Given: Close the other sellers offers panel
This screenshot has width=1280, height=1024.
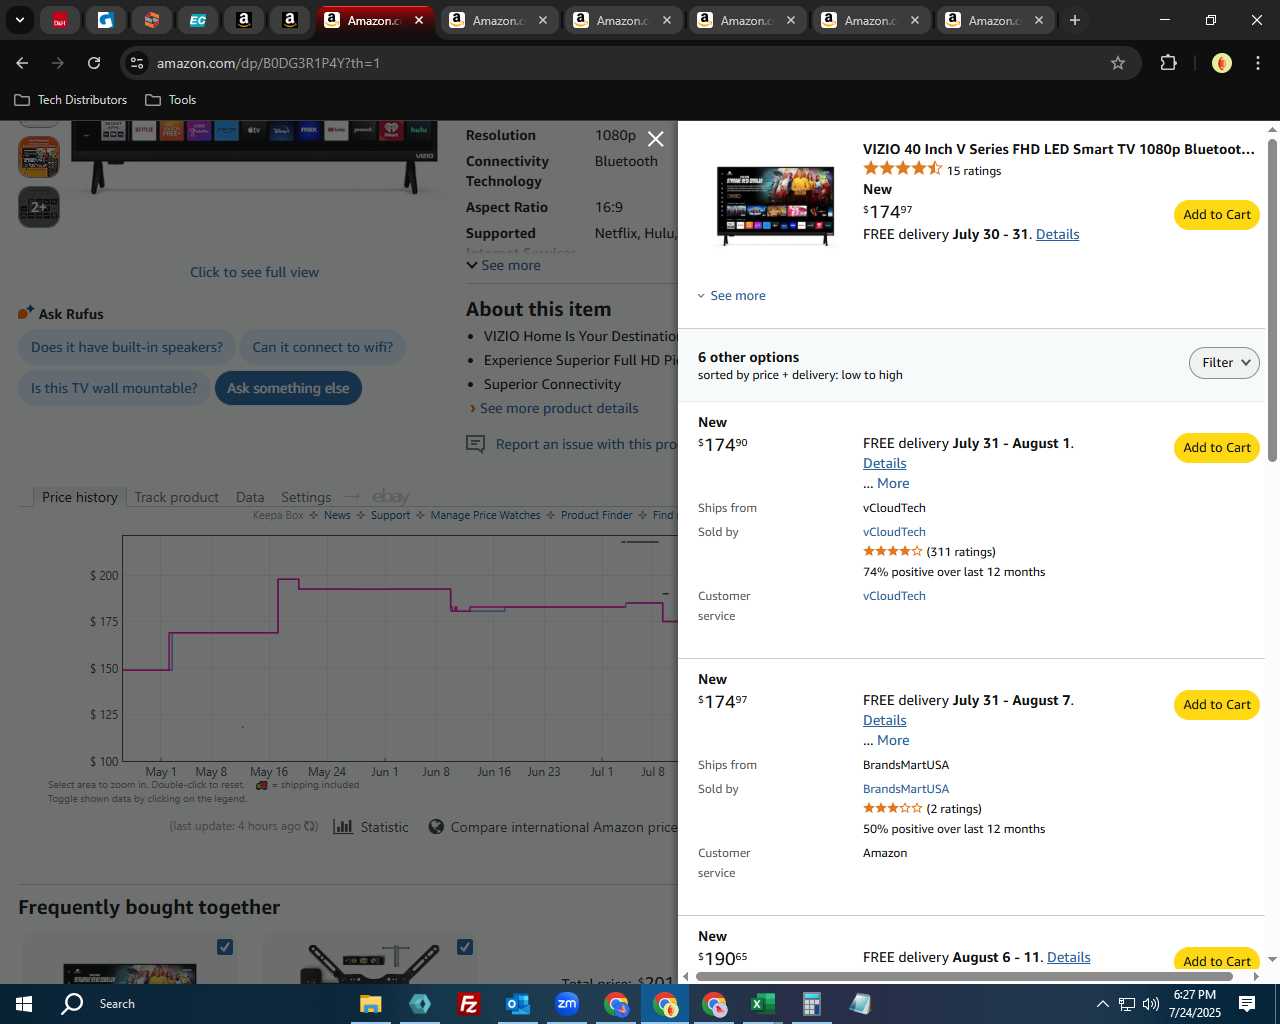Looking at the screenshot, I should 655,139.
